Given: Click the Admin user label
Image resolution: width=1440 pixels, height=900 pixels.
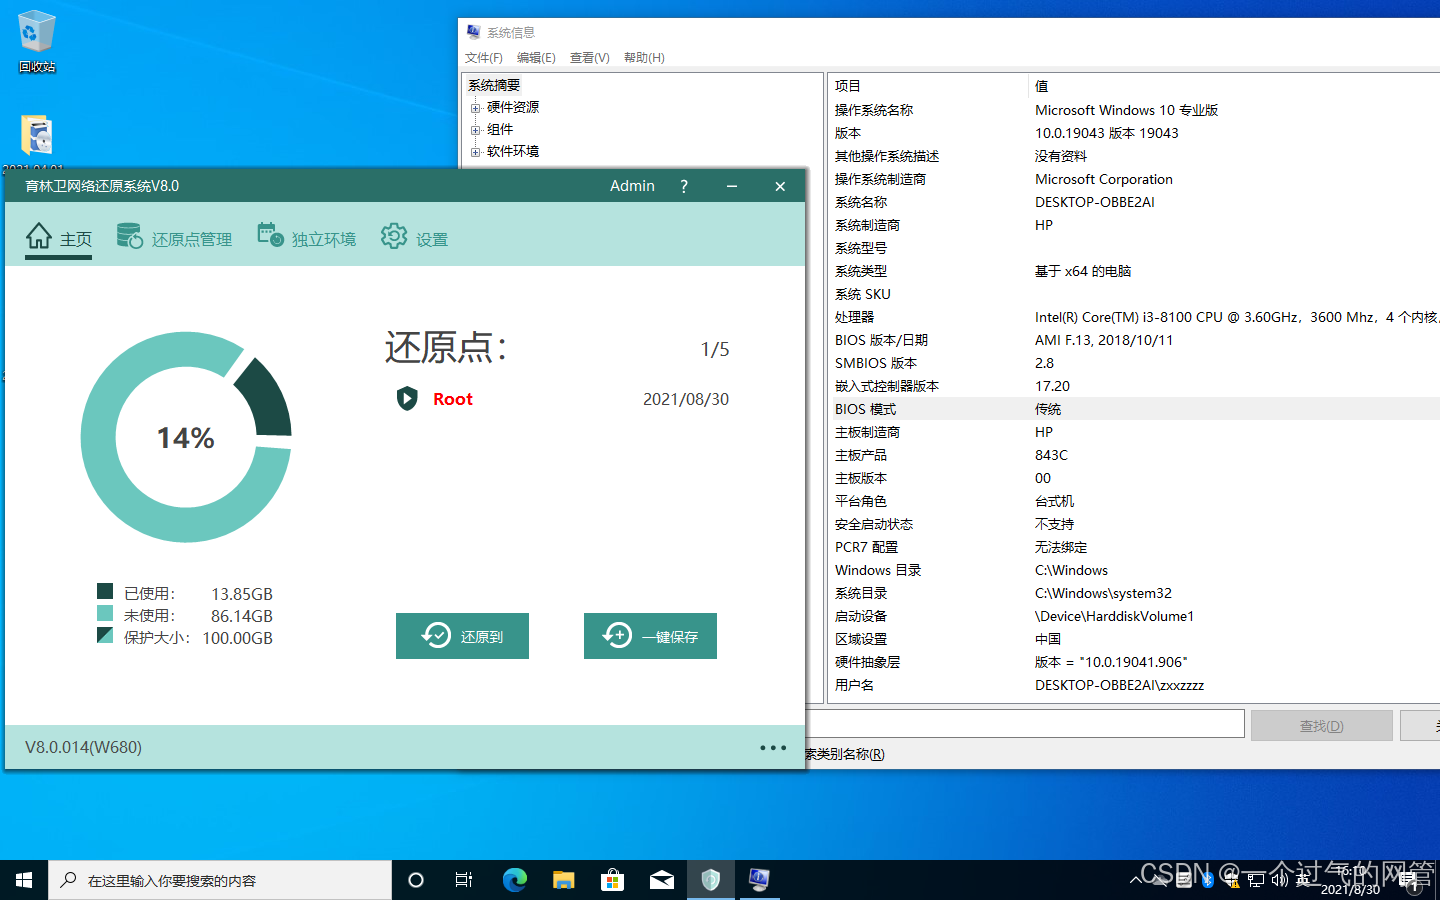Looking at the screenshot, I should tap(632, 186).
